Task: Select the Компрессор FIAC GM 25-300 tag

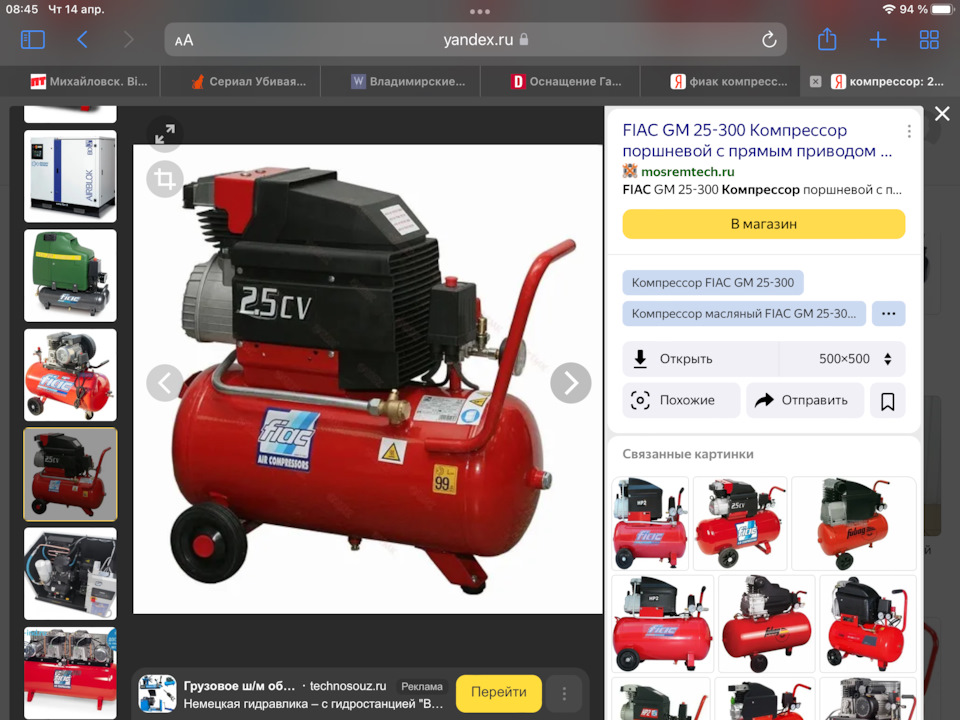Action: click(x=713, y=283)
